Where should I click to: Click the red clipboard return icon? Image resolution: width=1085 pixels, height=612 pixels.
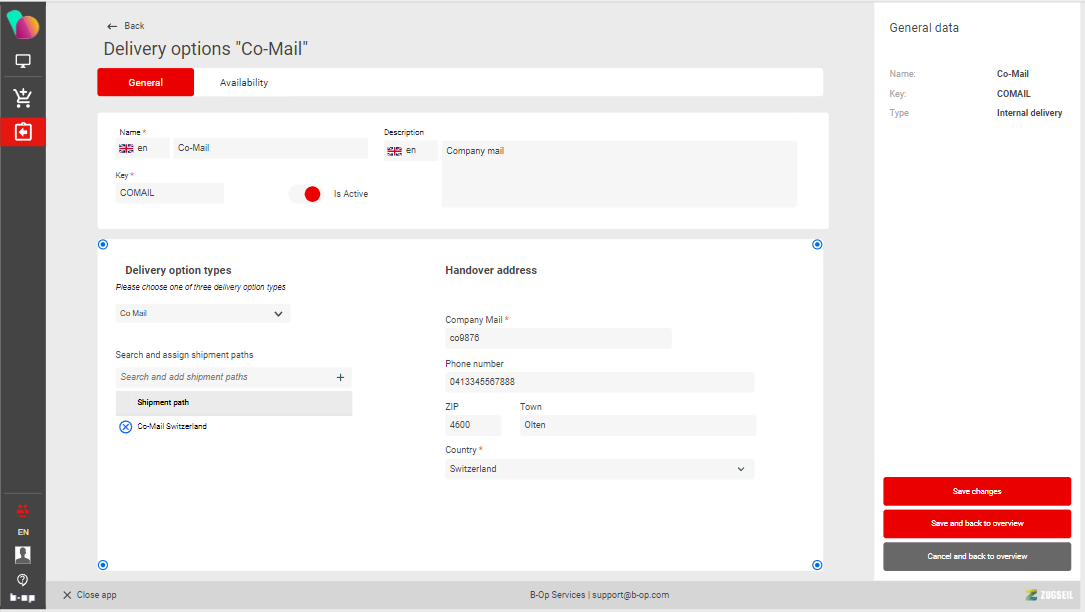pyautogui.click(x=22, y=132)
